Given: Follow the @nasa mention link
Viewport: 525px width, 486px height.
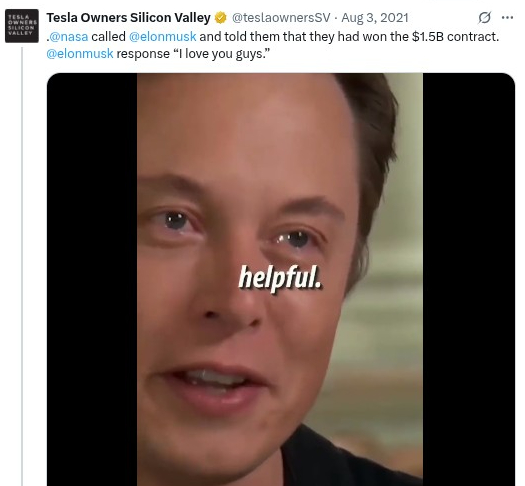Looking at the screenshot, I should coord(69,36).
